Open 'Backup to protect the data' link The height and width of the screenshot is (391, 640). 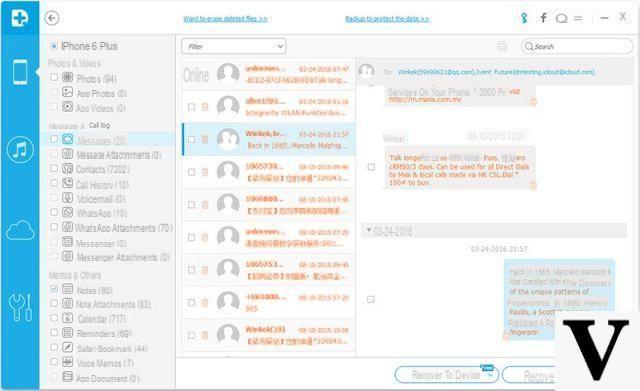pyautogui.click(x=387, y=19)
